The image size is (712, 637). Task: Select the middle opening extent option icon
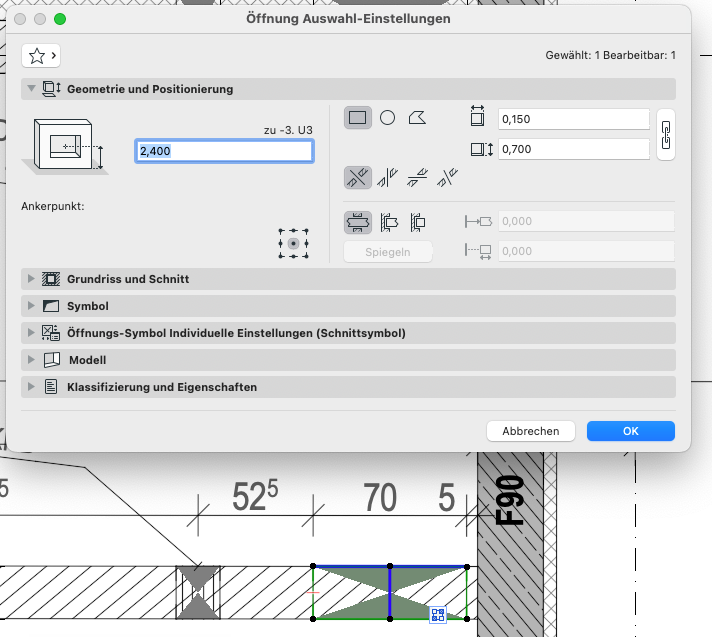click(x=388, y=222)
